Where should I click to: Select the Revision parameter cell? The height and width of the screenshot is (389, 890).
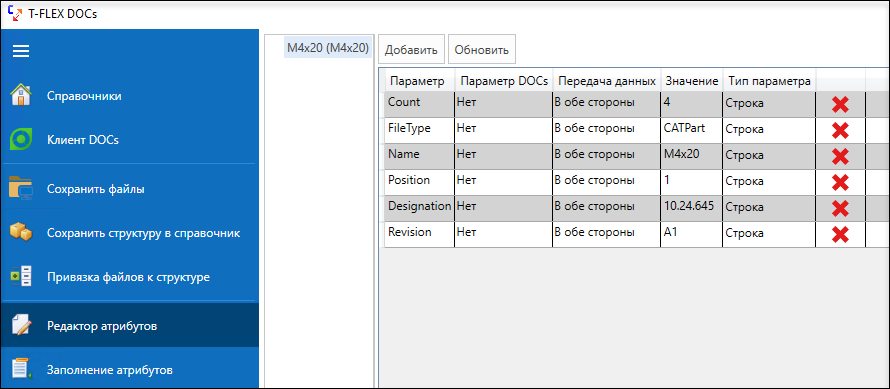pos(419,235)
